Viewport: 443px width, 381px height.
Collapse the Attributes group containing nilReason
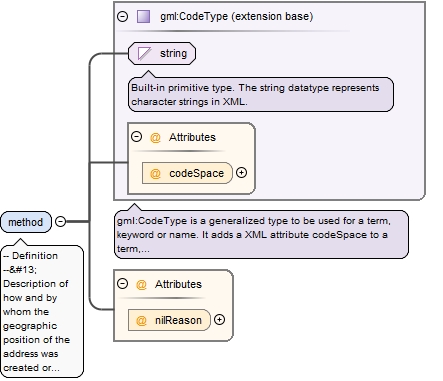click(122, 284)
